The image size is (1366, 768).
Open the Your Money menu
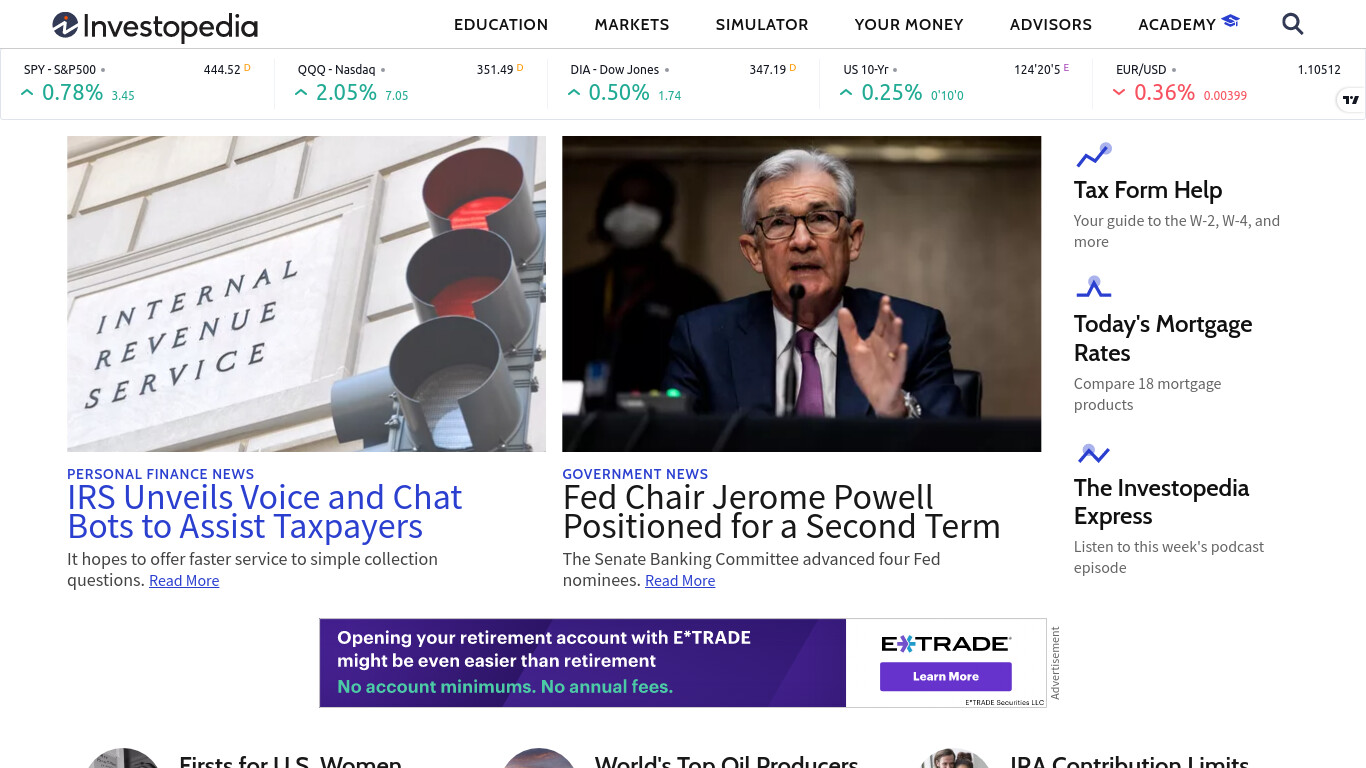pyautogui.click(x=909, y=25)
